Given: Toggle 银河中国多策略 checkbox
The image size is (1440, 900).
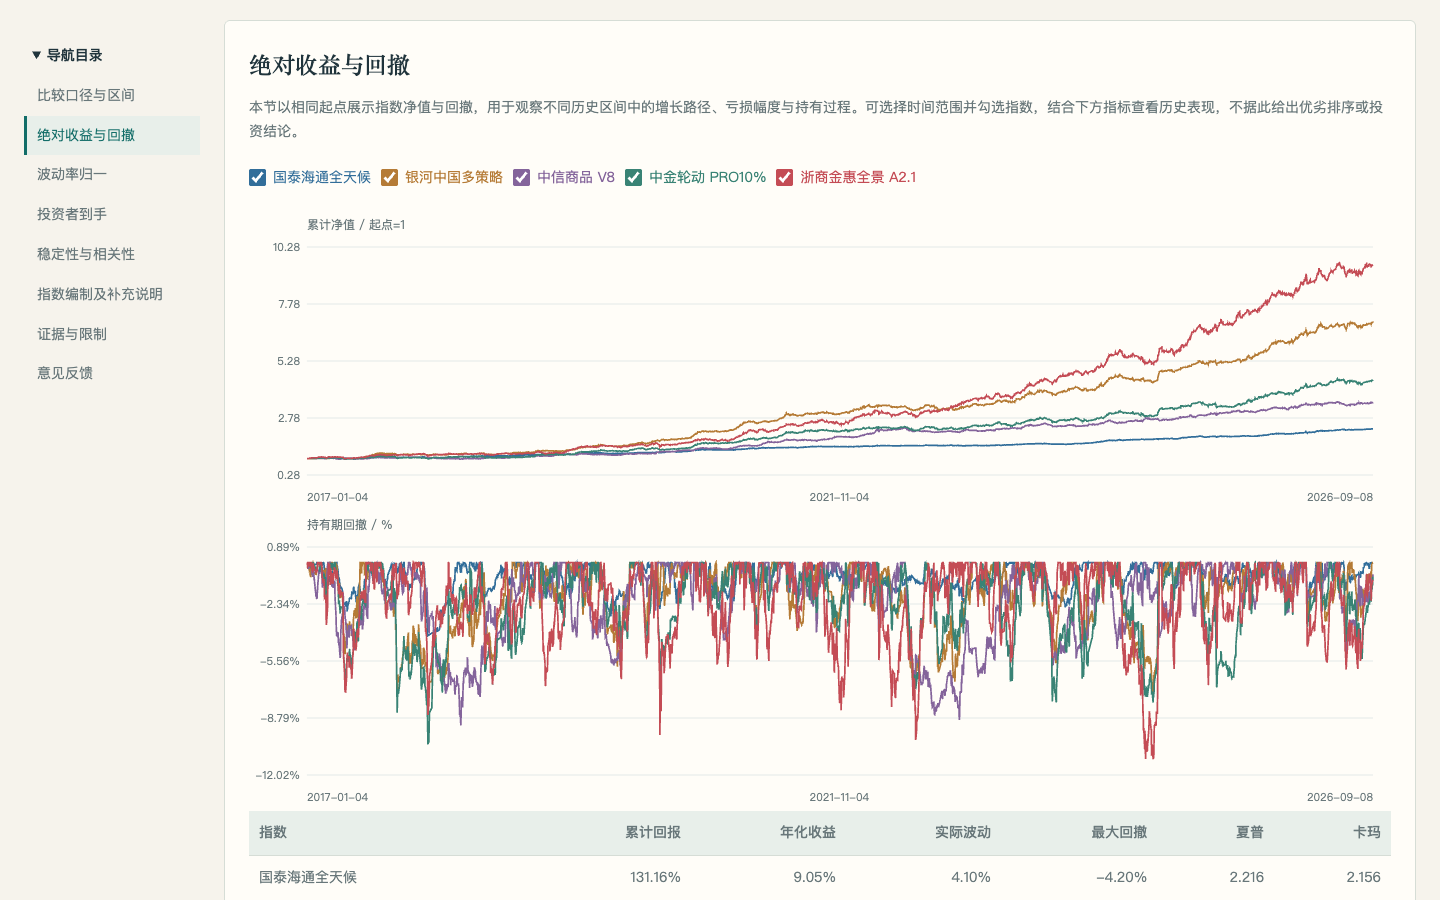Looking at the screenshot, I should coord(389,177).
